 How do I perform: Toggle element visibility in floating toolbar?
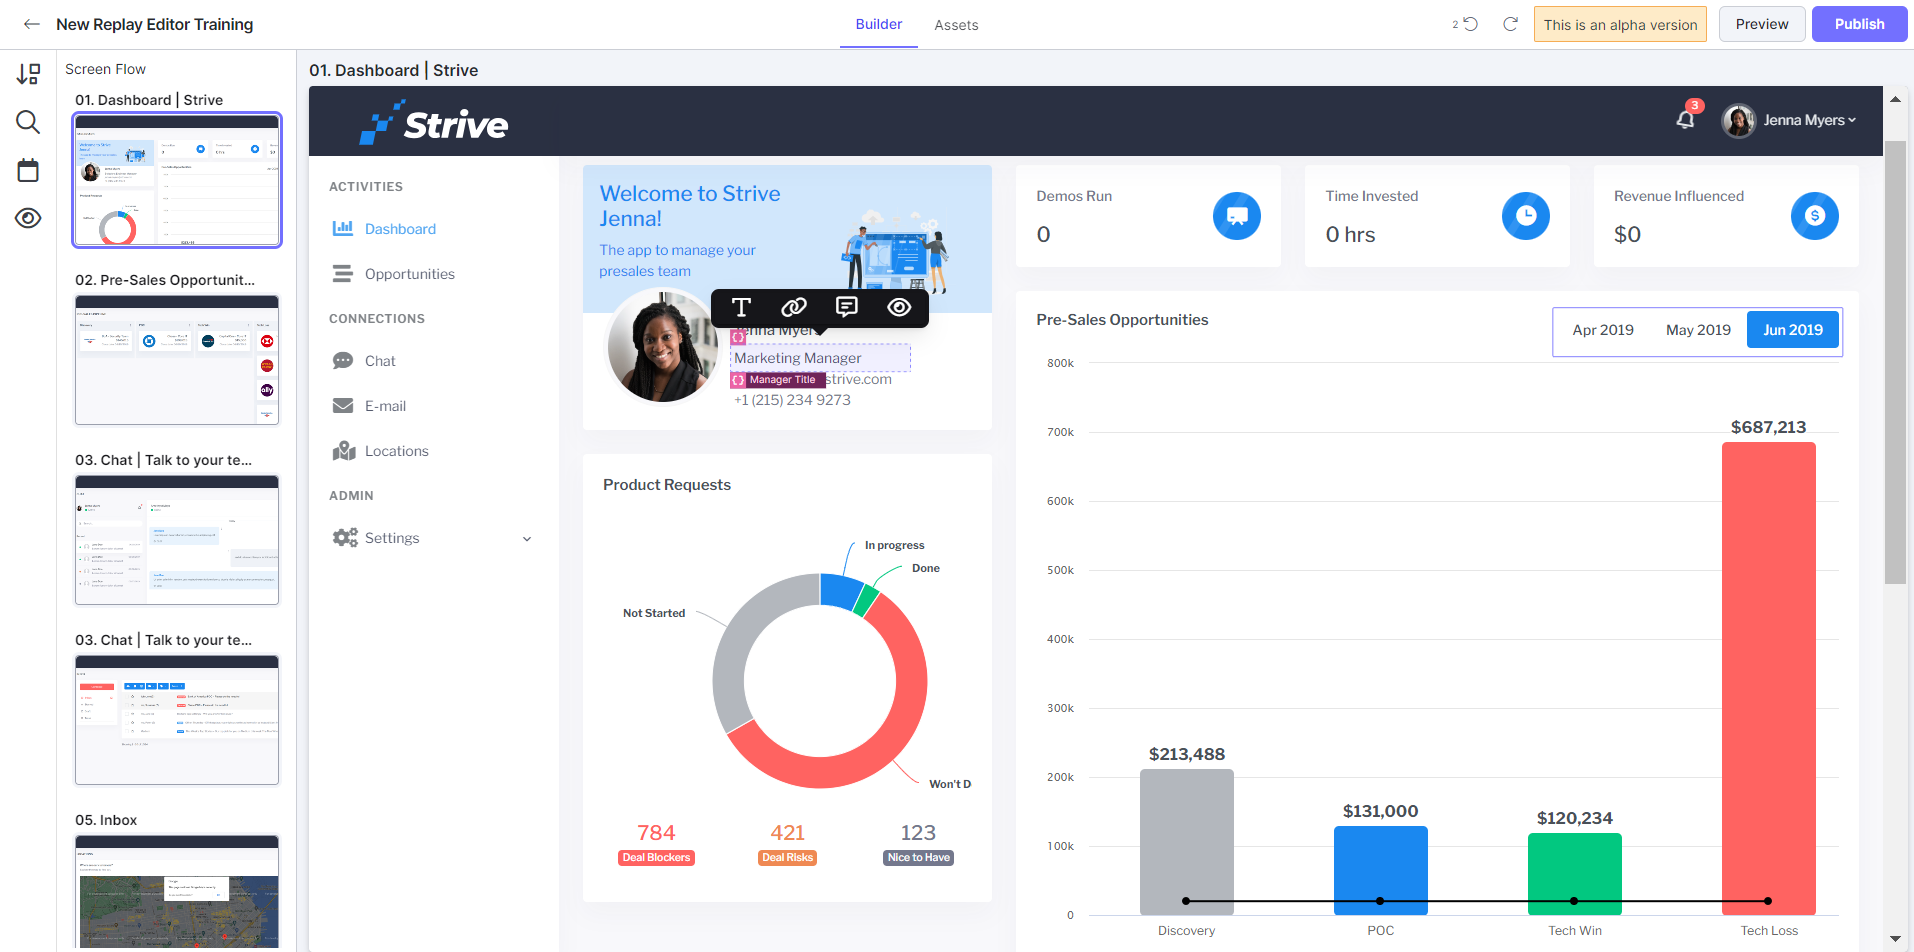pos(899,307)
